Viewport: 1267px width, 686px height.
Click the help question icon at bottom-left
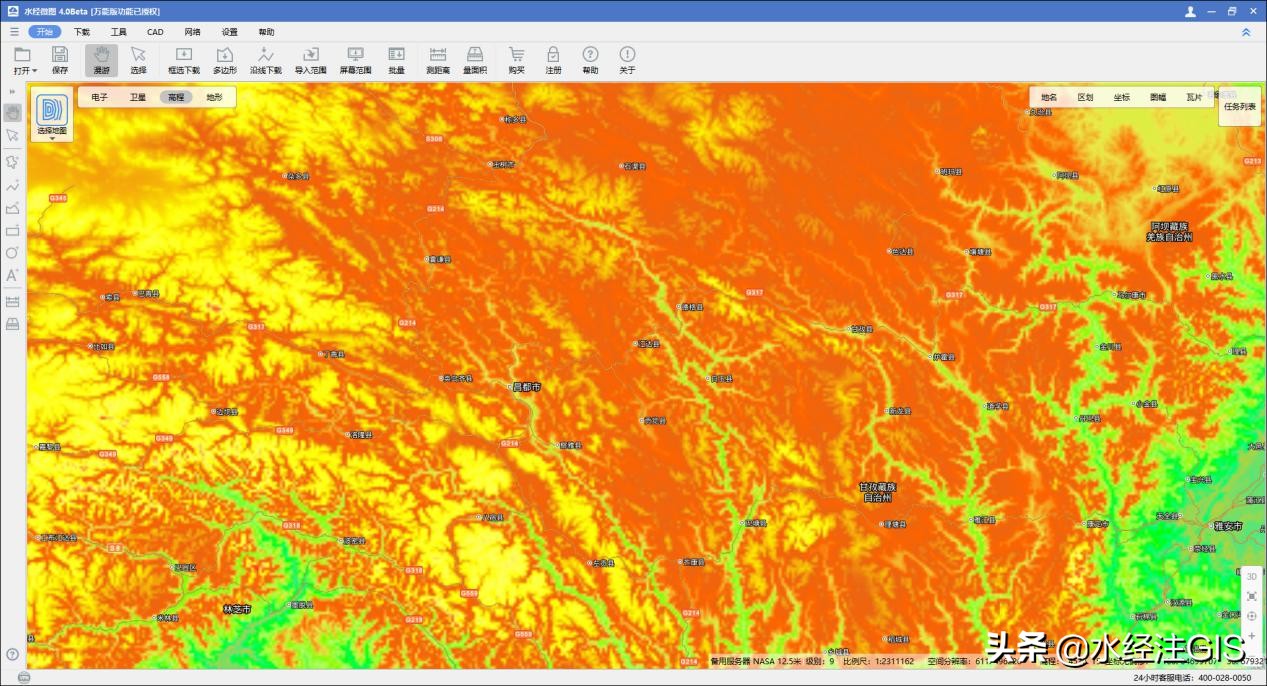(x=13, y=654)
